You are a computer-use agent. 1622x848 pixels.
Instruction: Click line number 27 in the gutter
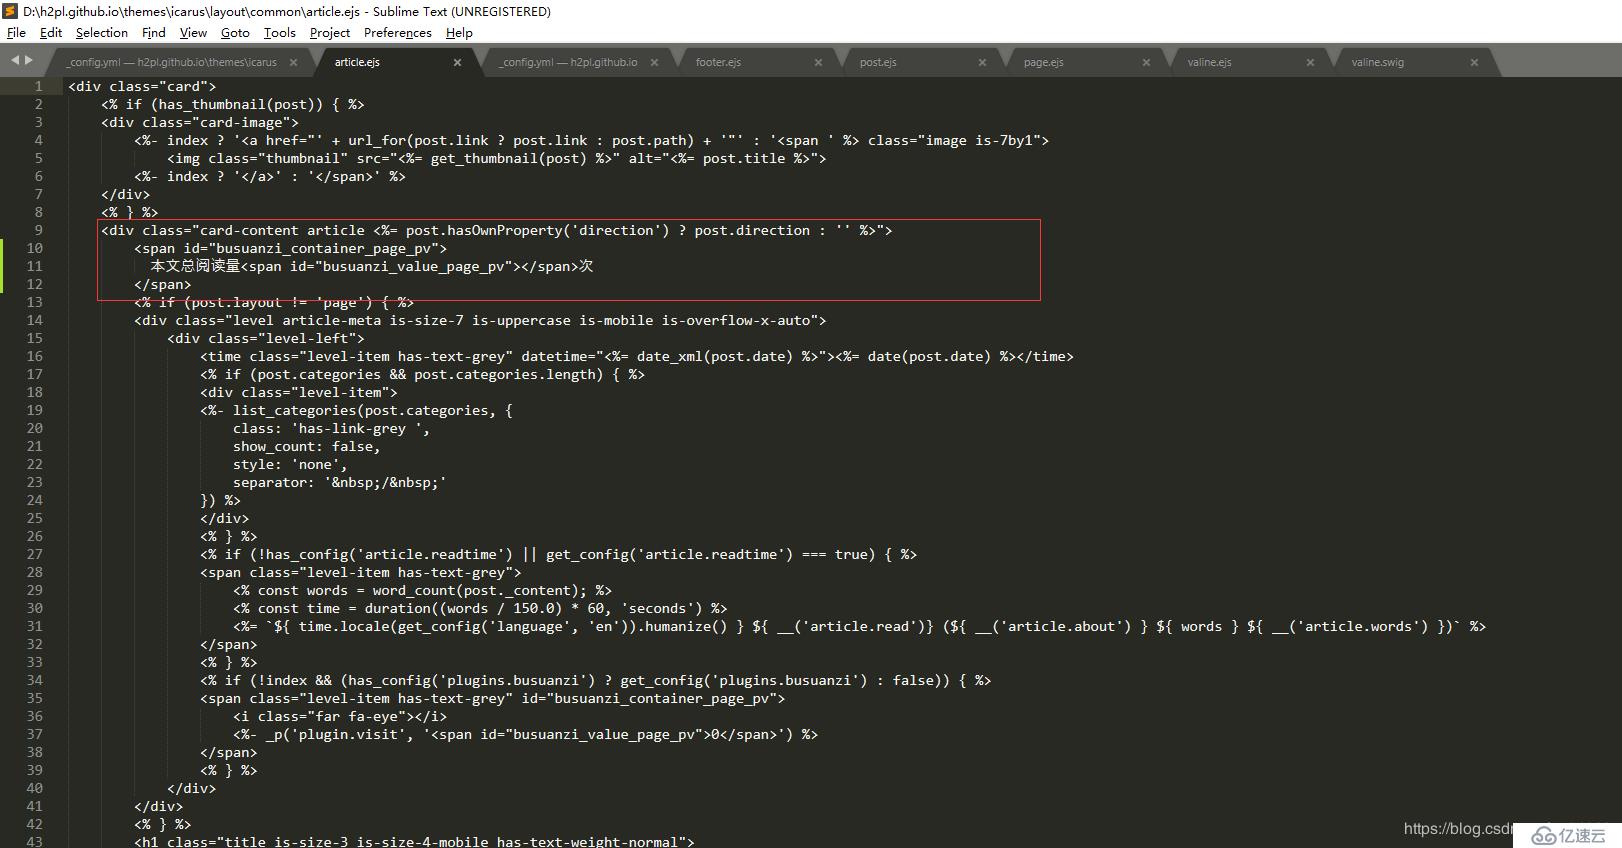34,554
